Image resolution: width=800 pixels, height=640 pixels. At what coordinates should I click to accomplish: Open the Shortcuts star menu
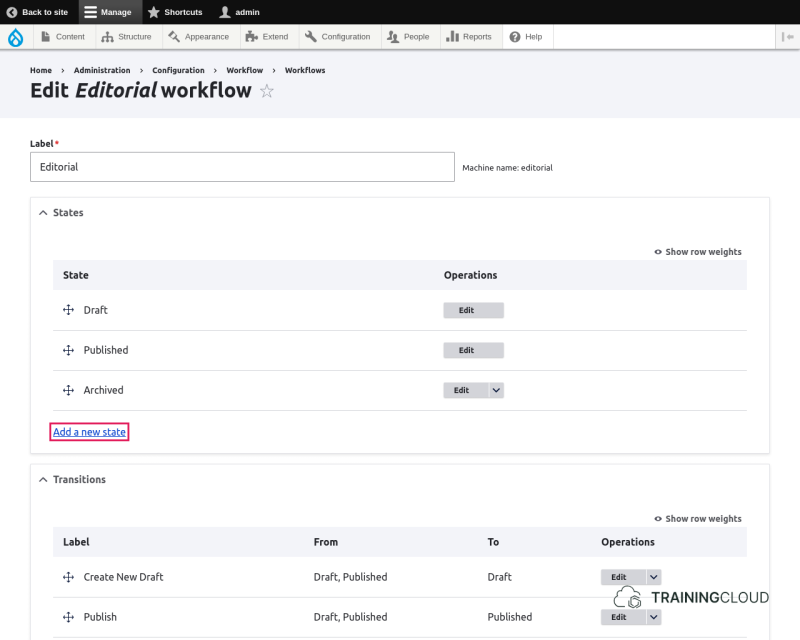[x=175, y=12]
